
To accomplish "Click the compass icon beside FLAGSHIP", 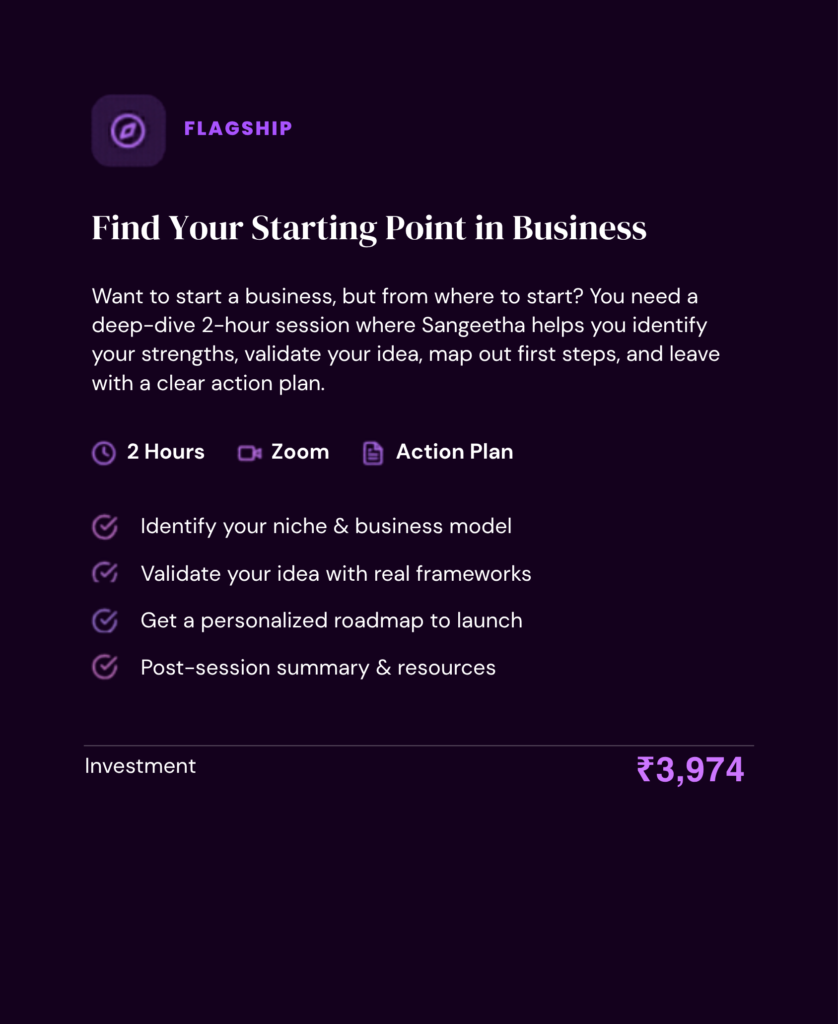I will [x=128, y=130].
